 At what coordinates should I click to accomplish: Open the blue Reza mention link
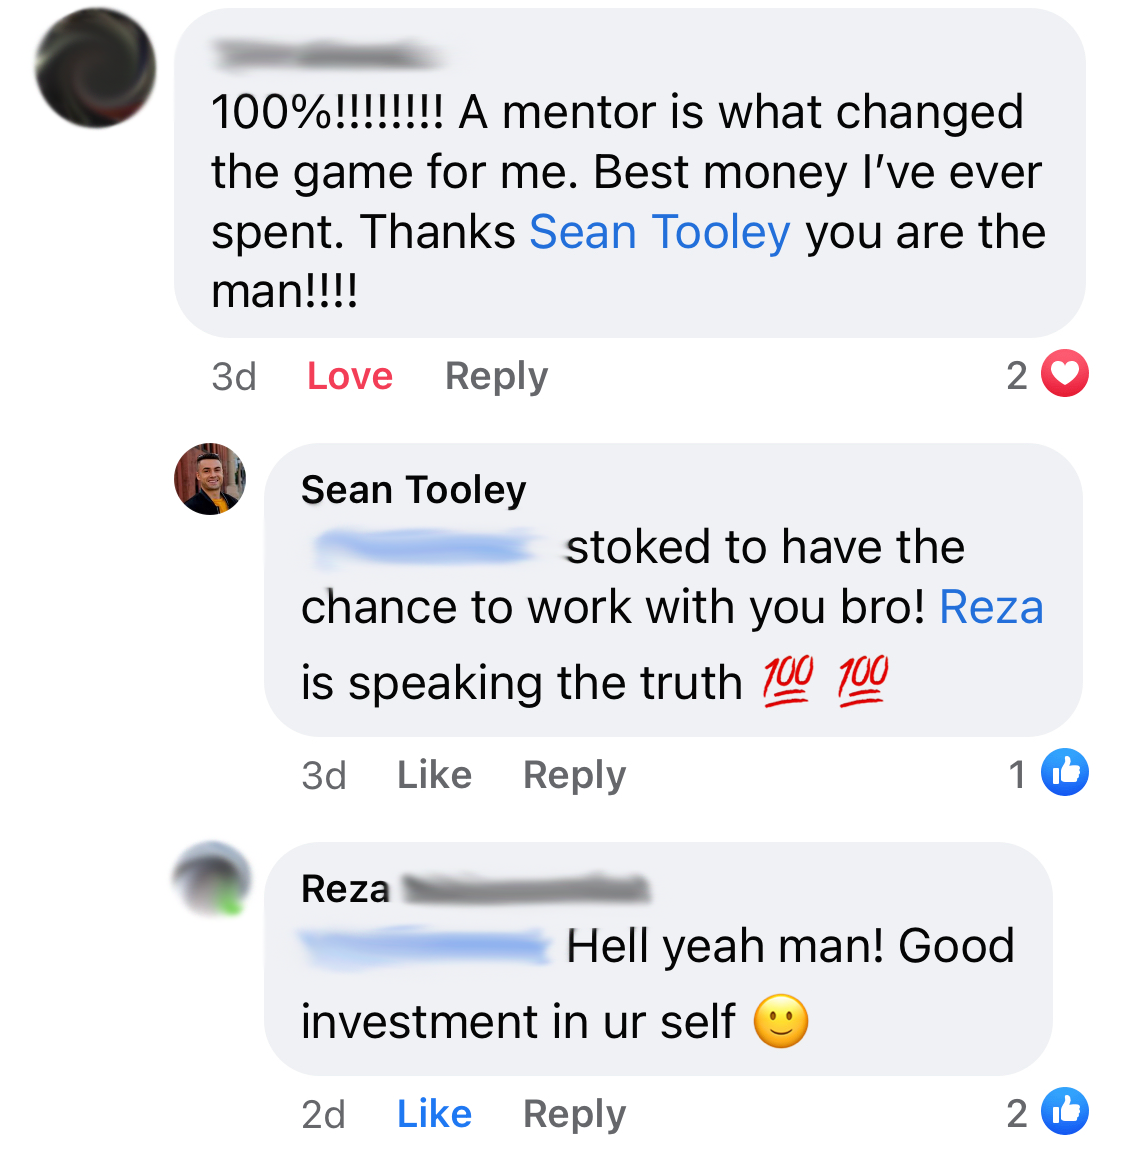pyautogui.click(x=992, y=608)
